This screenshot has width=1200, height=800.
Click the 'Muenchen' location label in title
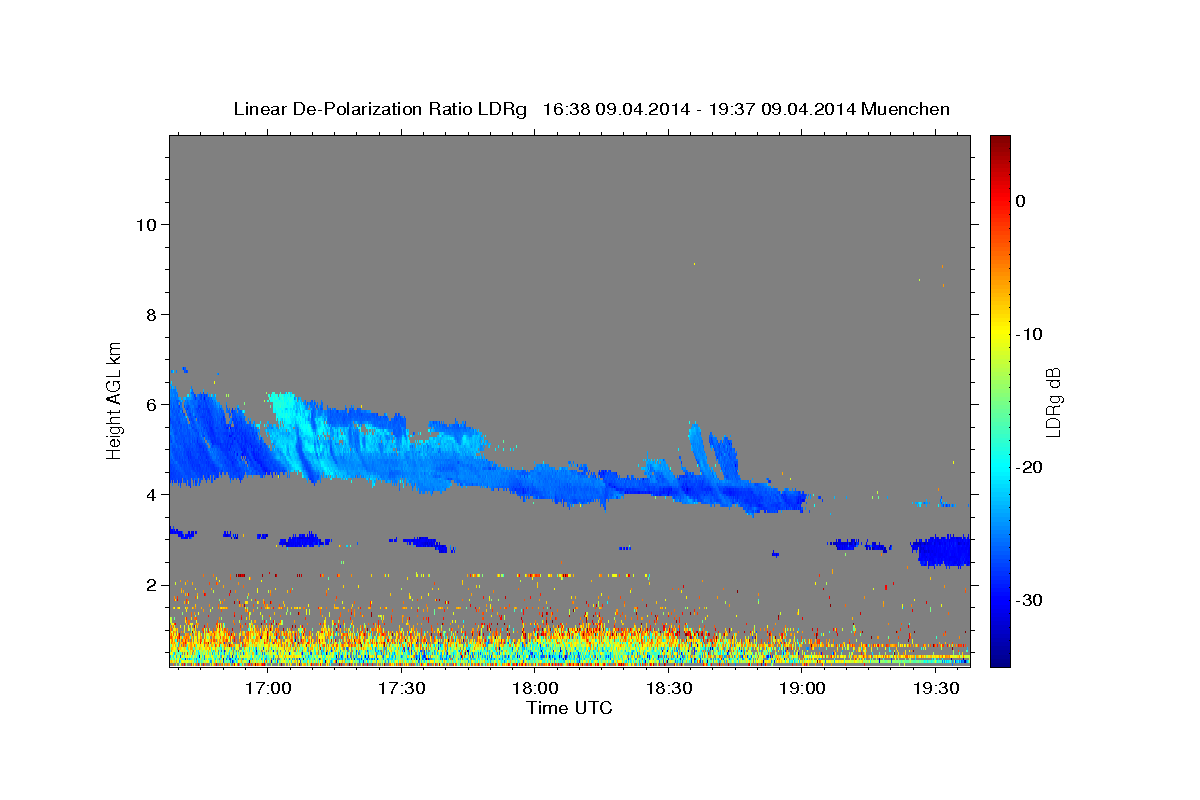click(906, 109)
